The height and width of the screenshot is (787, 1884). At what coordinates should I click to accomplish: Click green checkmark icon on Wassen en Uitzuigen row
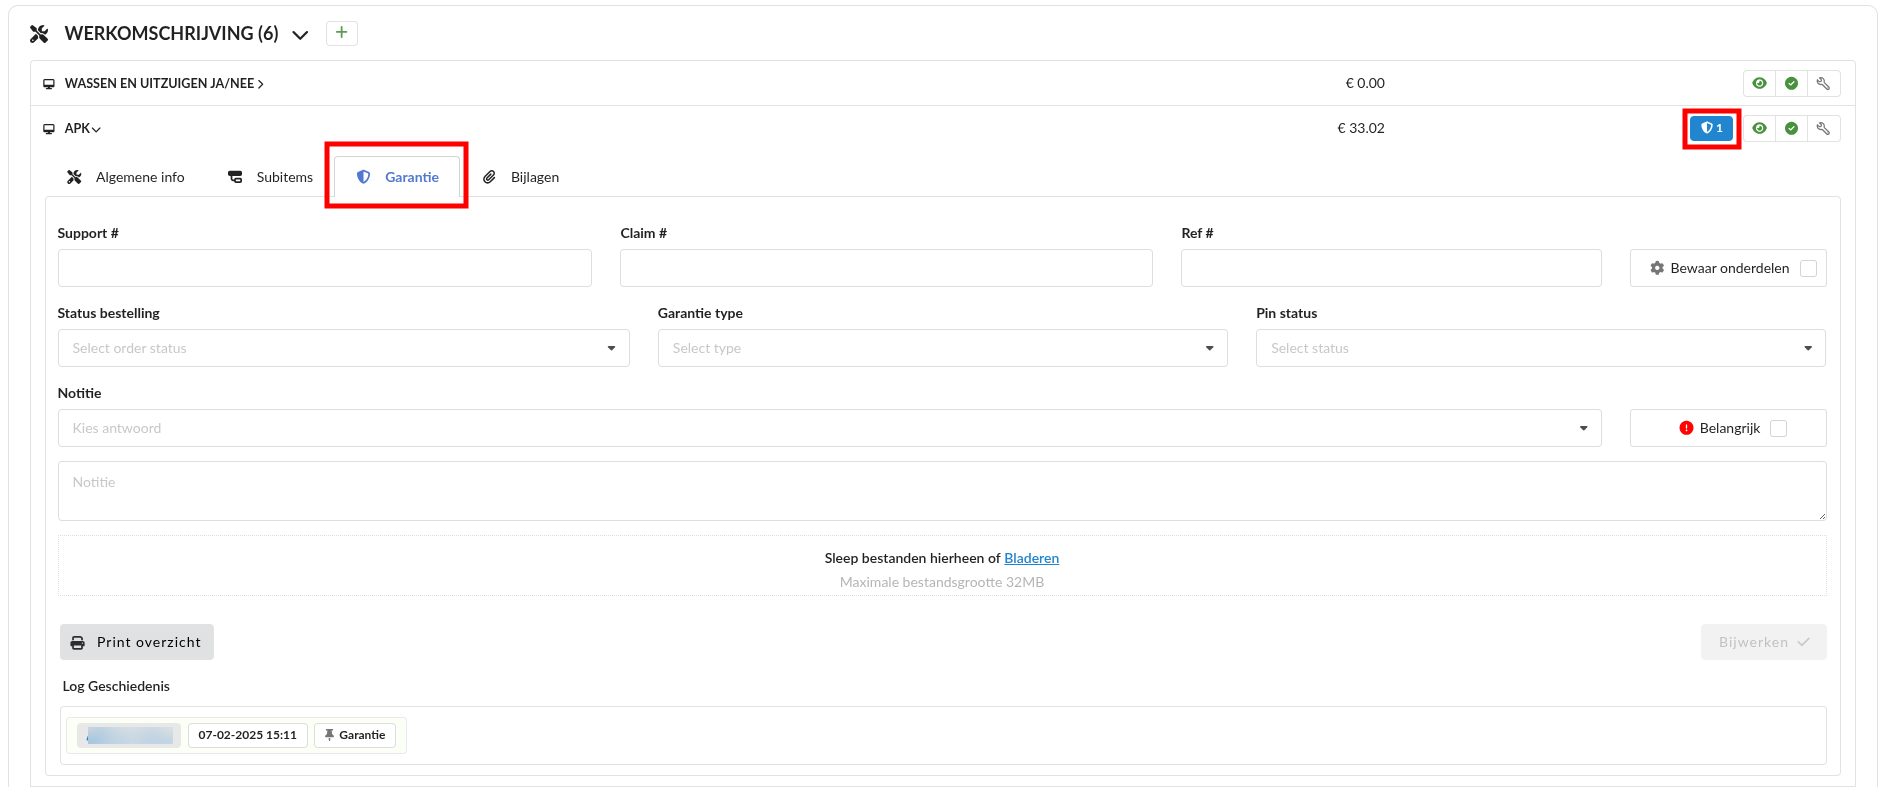1791,83
